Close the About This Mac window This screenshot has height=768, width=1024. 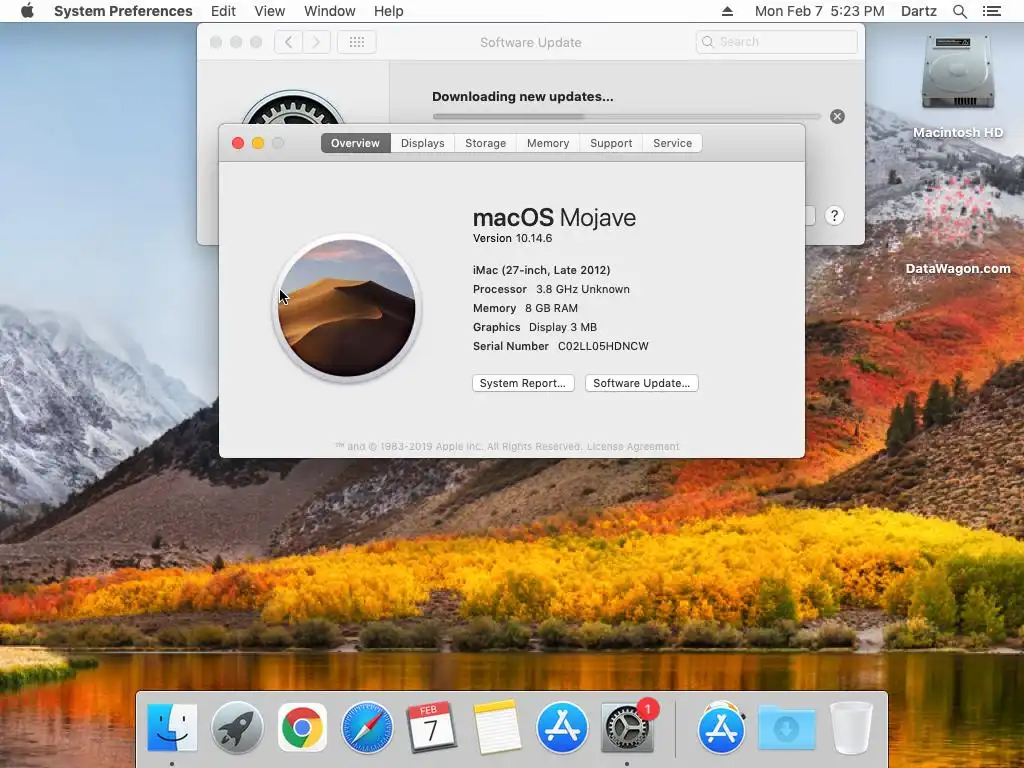point(238,143)
